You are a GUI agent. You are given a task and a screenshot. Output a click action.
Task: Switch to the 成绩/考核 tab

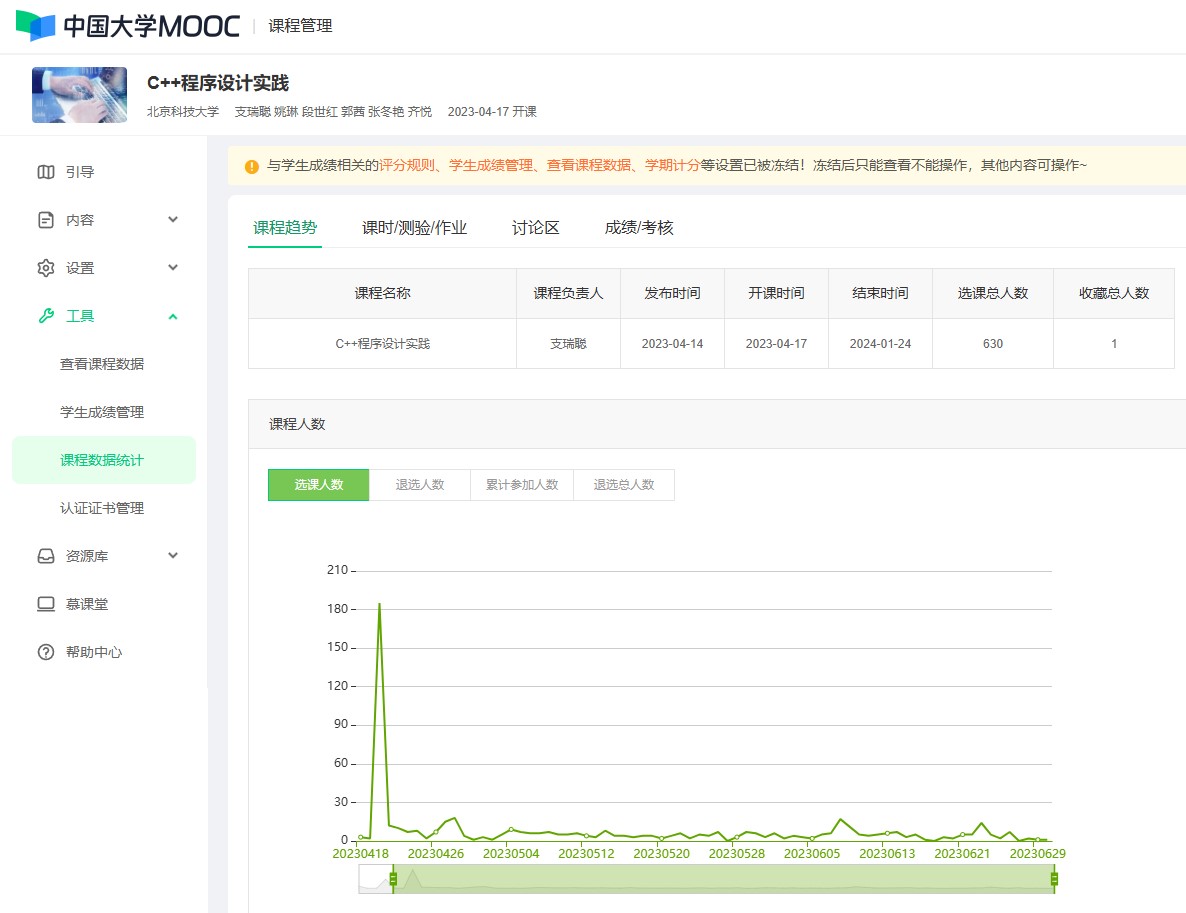pos(639,228)
